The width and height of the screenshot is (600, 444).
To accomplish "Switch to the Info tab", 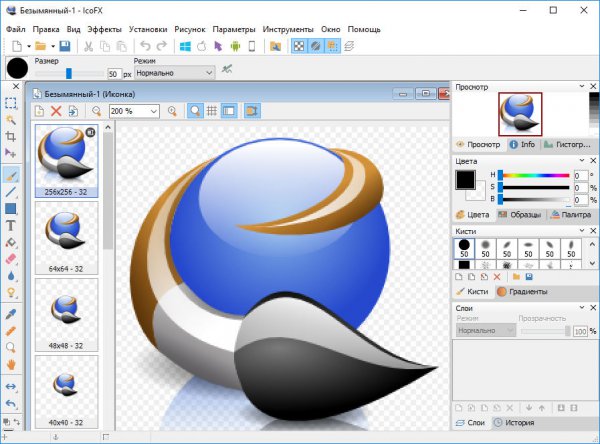I will point(523,144).
